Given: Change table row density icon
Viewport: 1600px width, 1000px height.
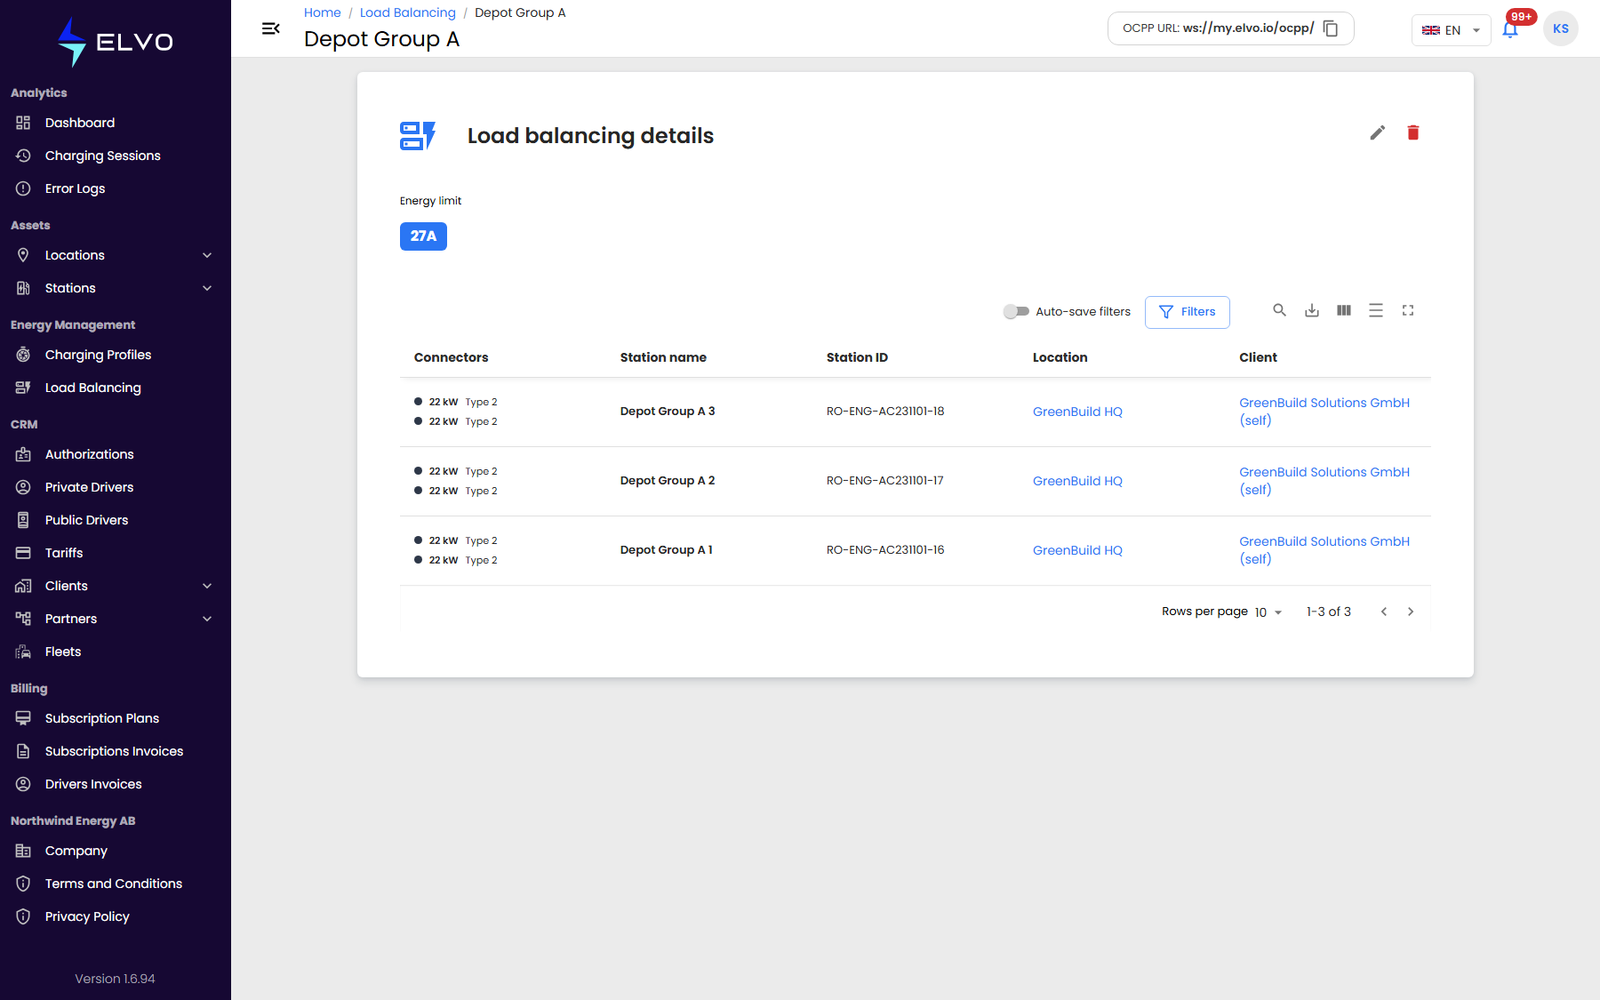Looking at the screenshot, I should tap(1375, 311).
